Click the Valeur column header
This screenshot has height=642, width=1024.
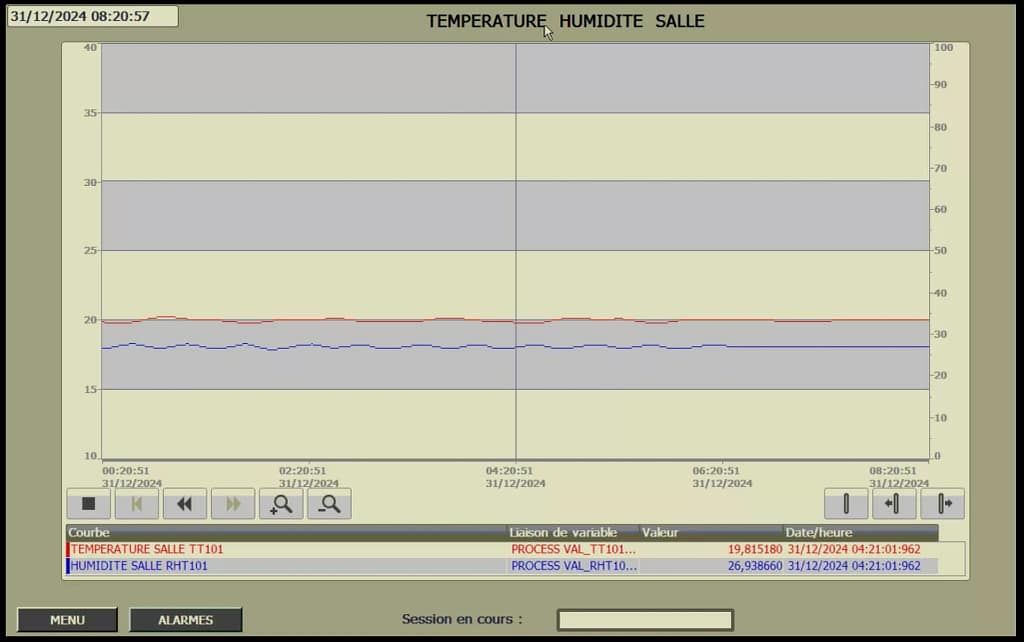tap(710, 533)
